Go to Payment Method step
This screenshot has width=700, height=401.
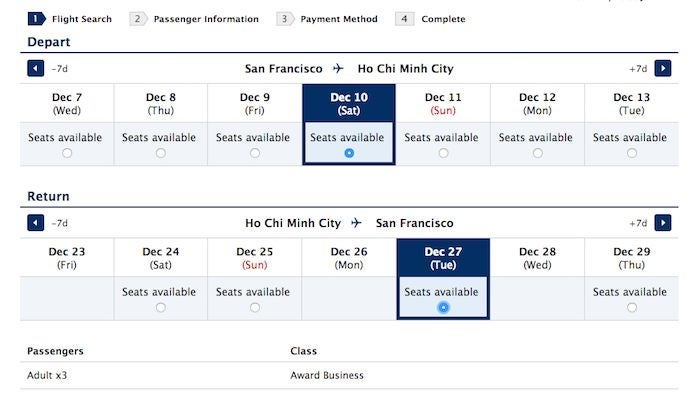[x=327, y=19]
